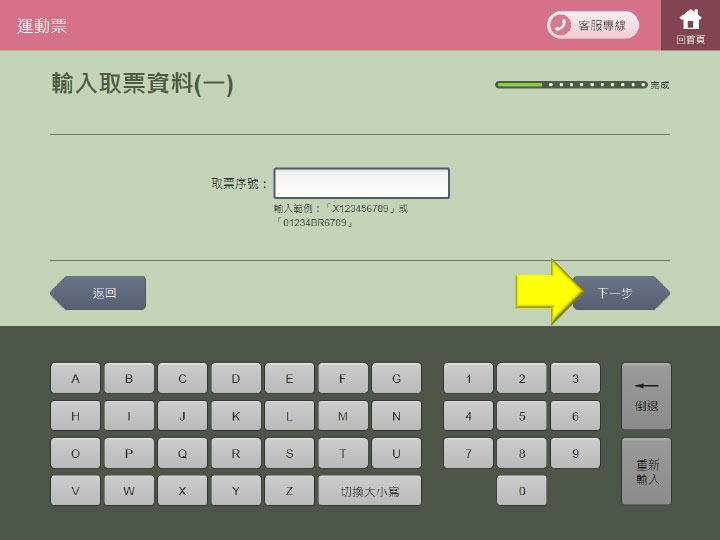Open the 客服專線 customer service phone button
The height and width of the screenshot is (540, 720).
(593, 25)
